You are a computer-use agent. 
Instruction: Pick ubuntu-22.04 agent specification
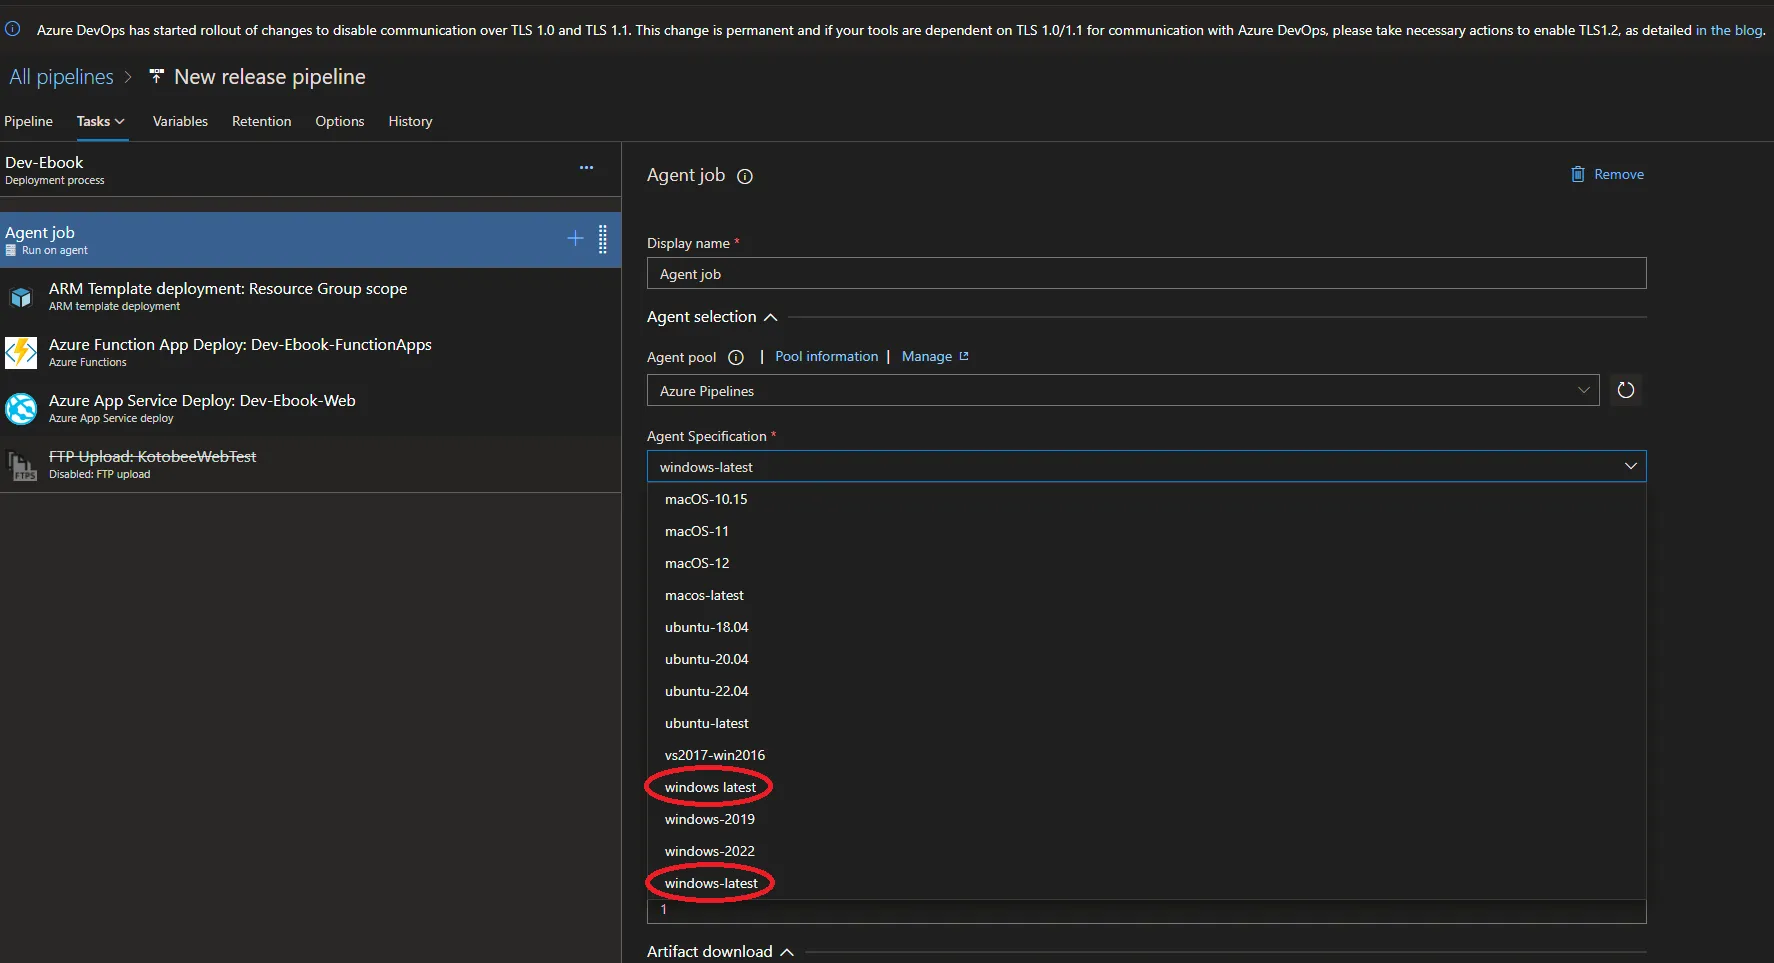click(1146, 691)
